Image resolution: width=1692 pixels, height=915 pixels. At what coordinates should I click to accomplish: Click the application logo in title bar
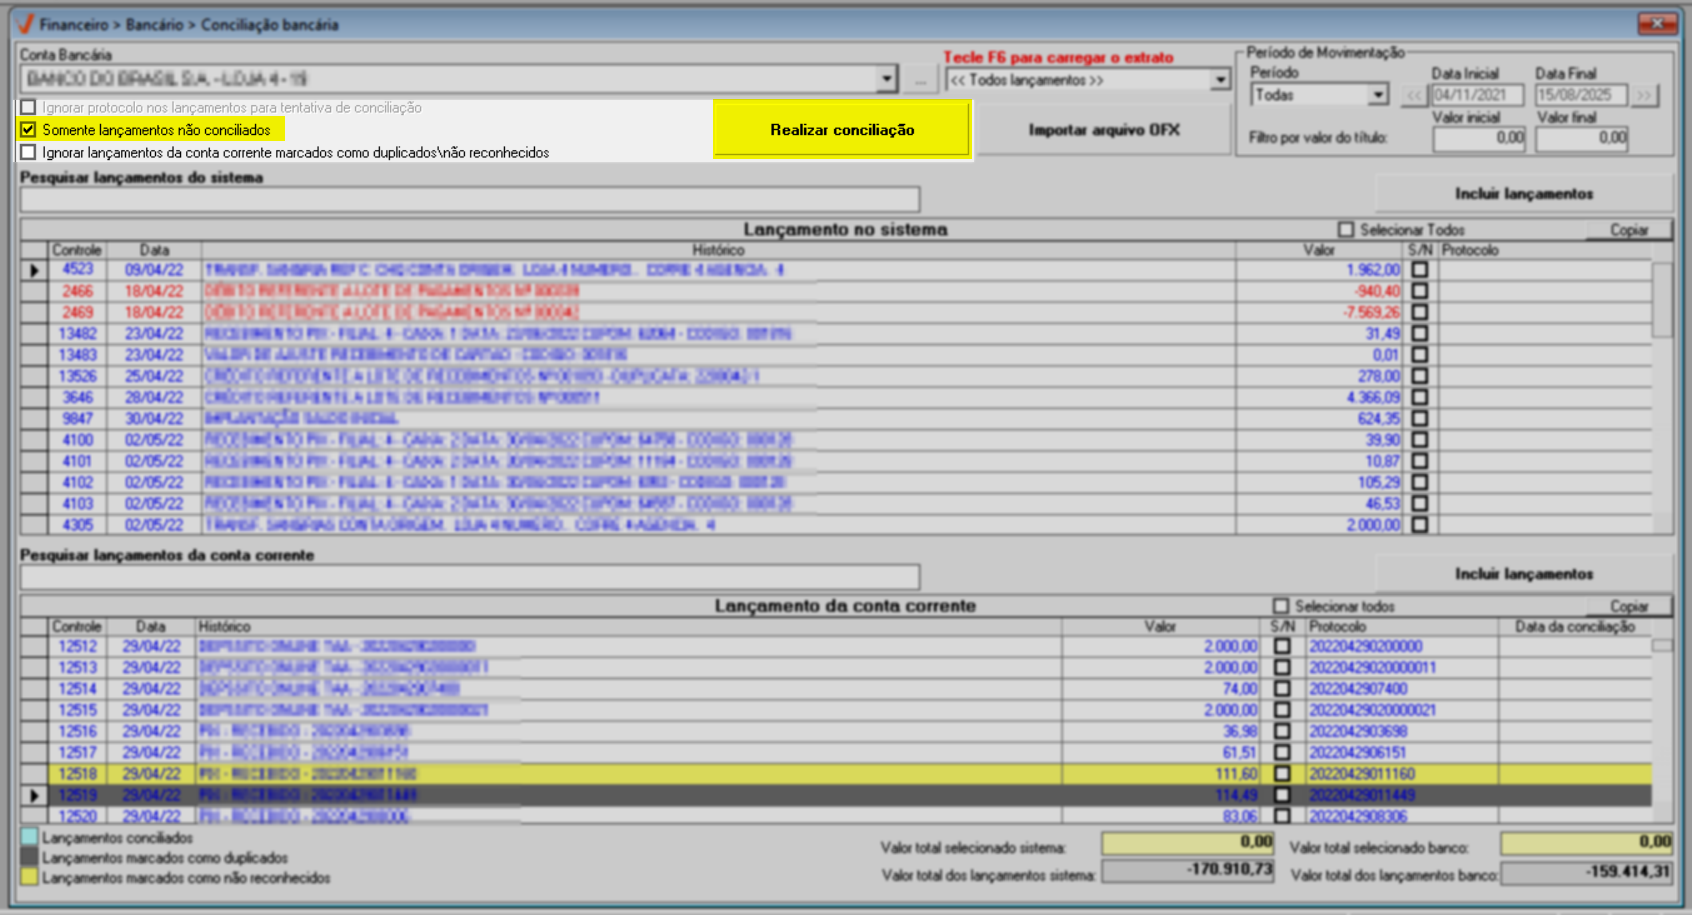click(x=25, y=24)
